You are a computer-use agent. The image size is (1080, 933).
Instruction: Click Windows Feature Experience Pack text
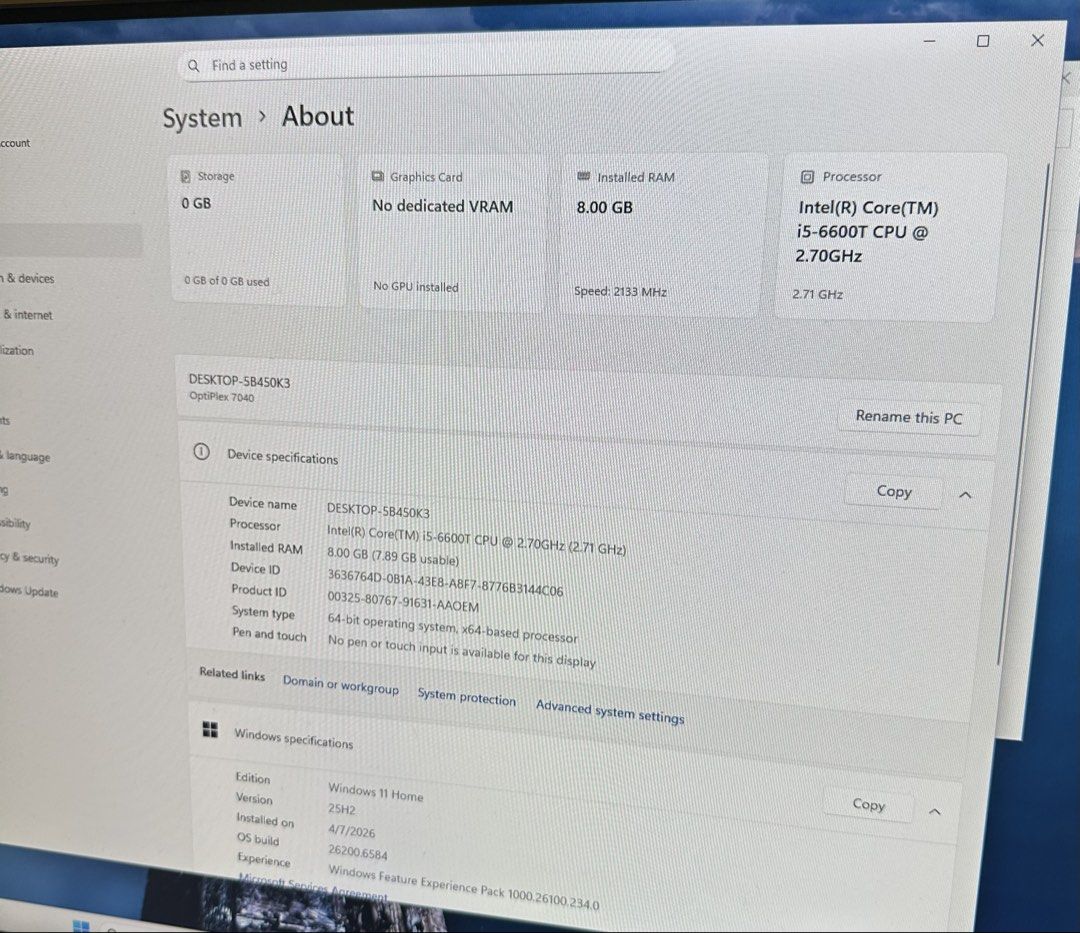(464, 886)
